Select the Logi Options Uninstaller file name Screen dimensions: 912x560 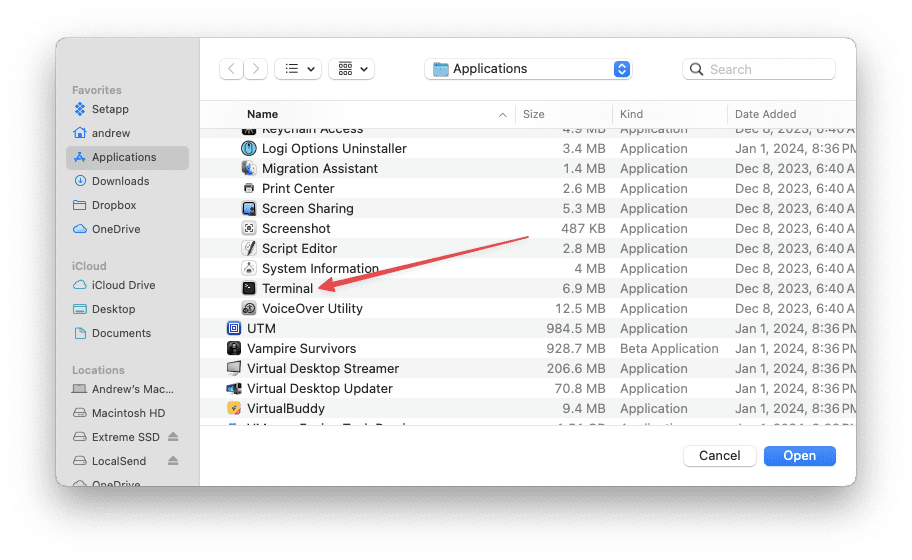[334, 148]
